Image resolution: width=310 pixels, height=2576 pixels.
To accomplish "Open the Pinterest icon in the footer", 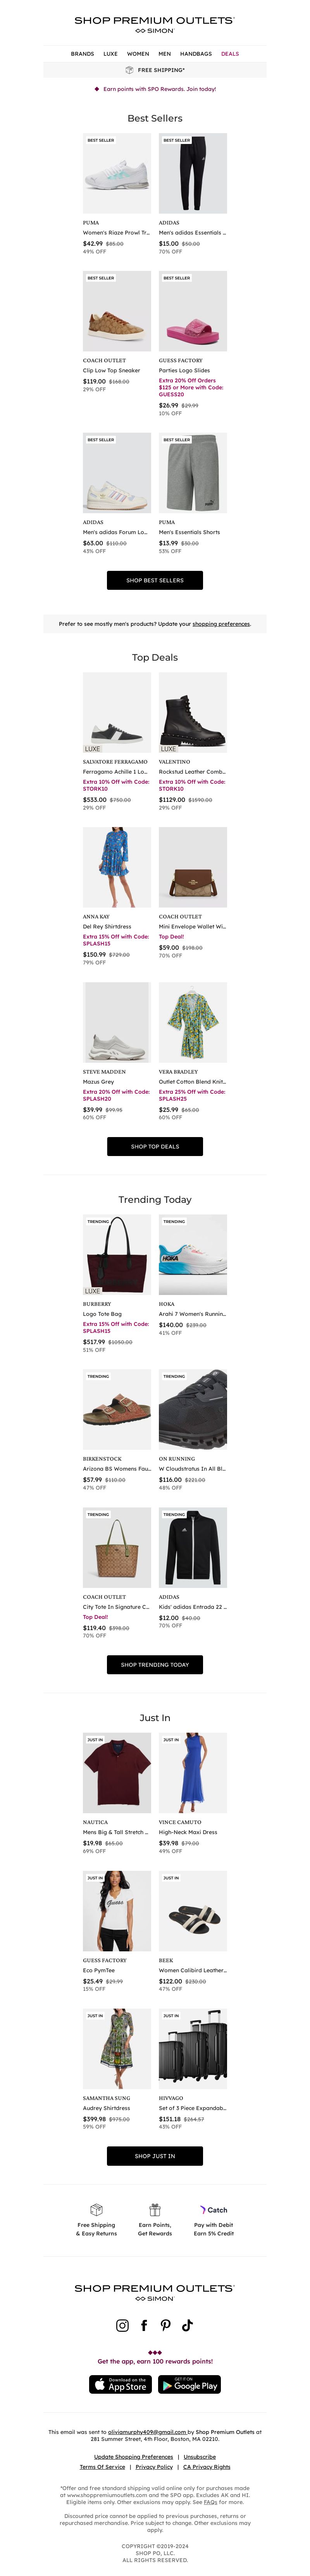I will click(165, 2325).
